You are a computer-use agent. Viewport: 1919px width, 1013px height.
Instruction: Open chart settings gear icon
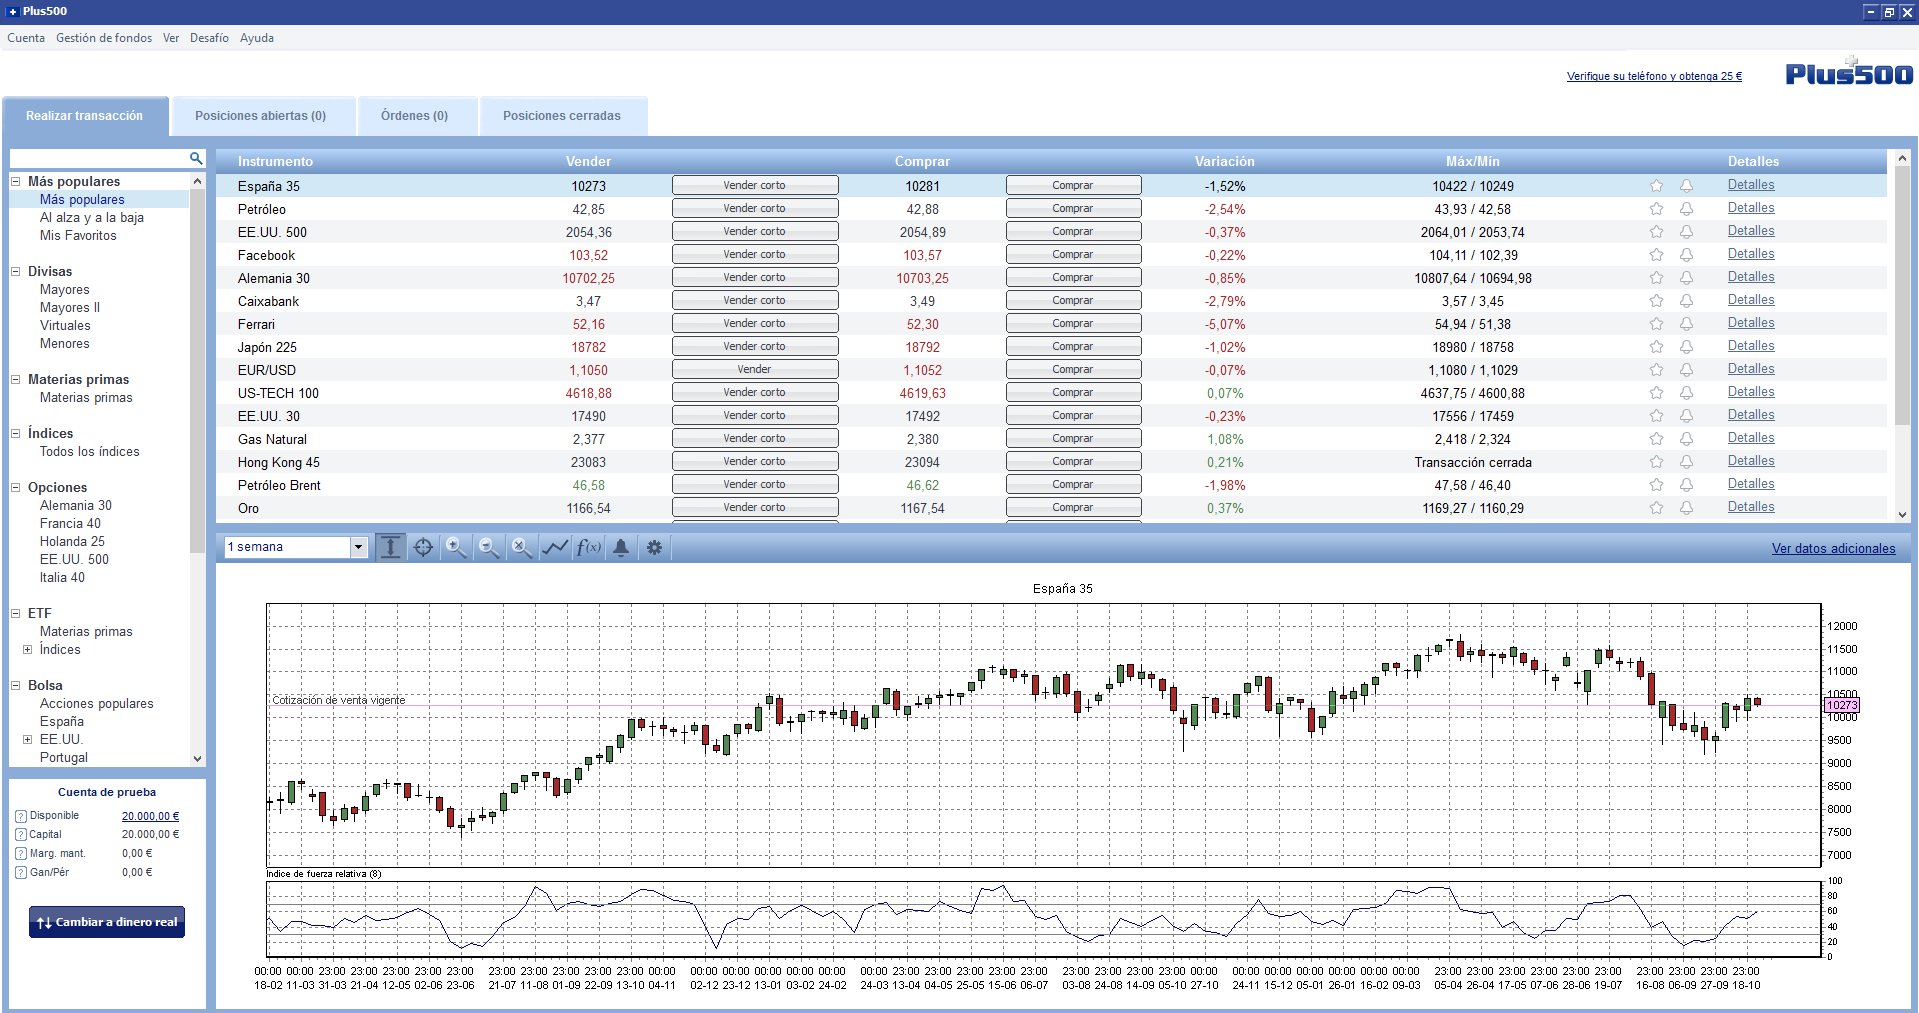pyautogui.click(x=654, y=547)
